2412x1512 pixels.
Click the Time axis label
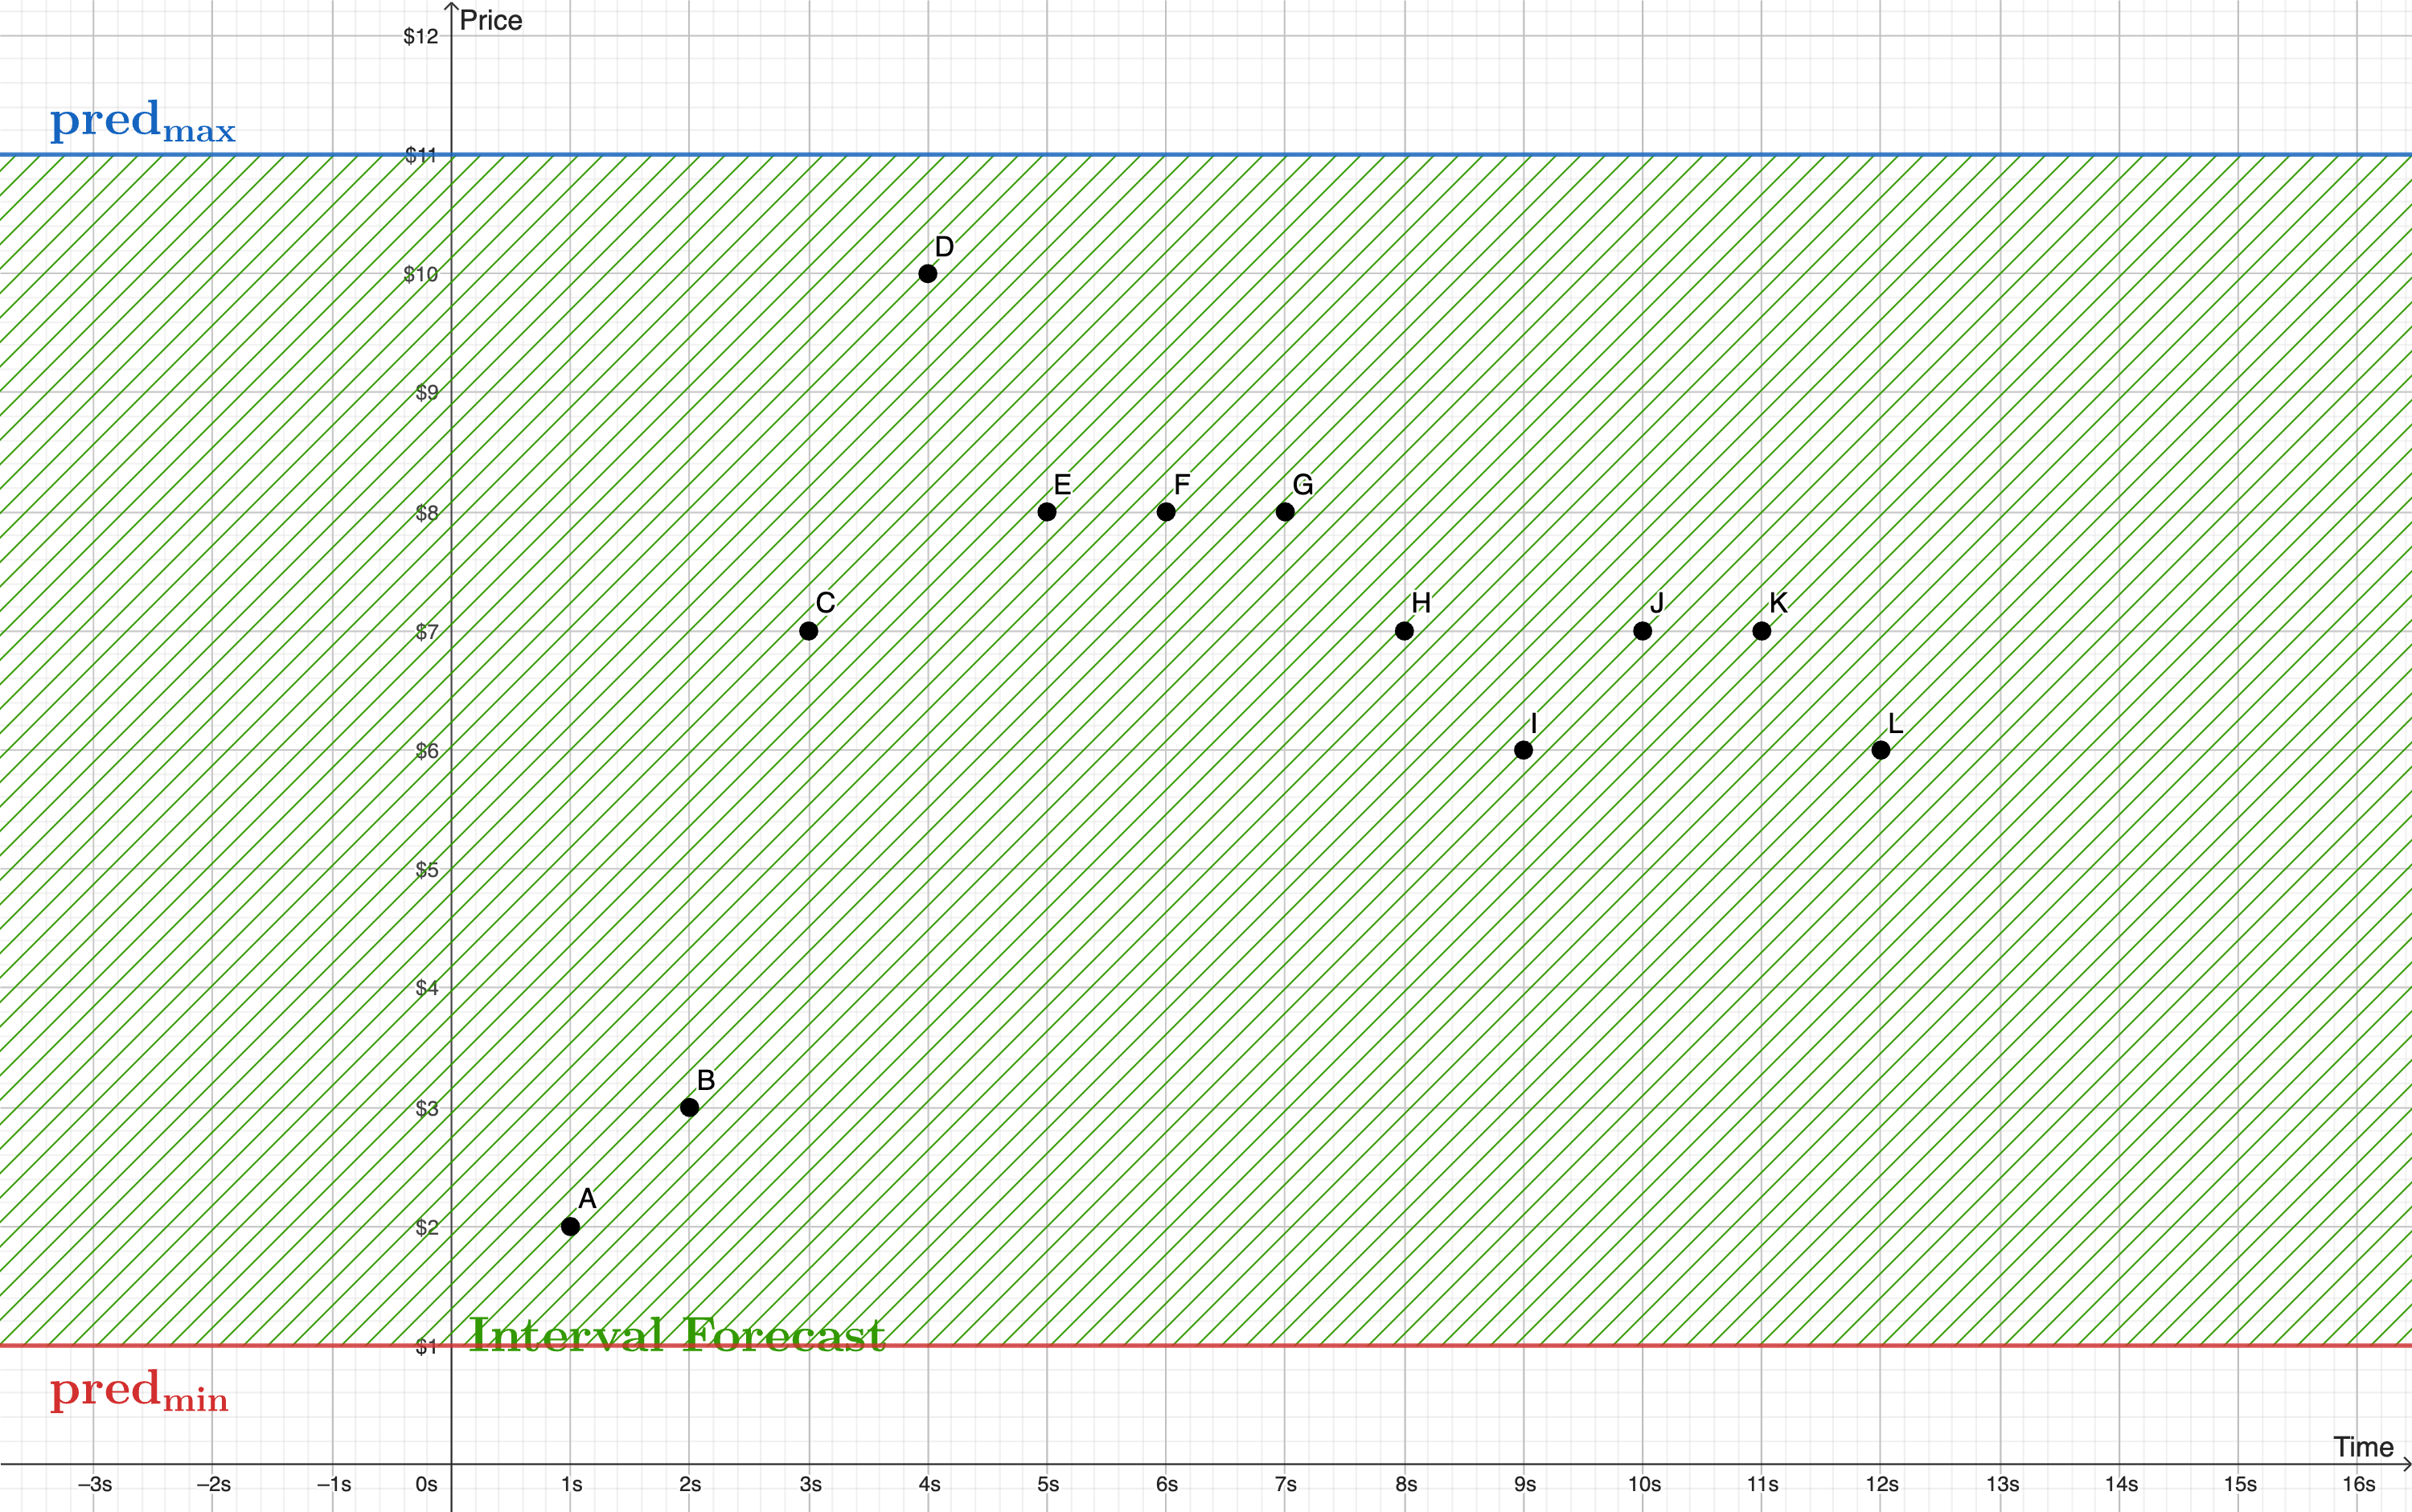pyautogui.click(x=2363, y=1447)
